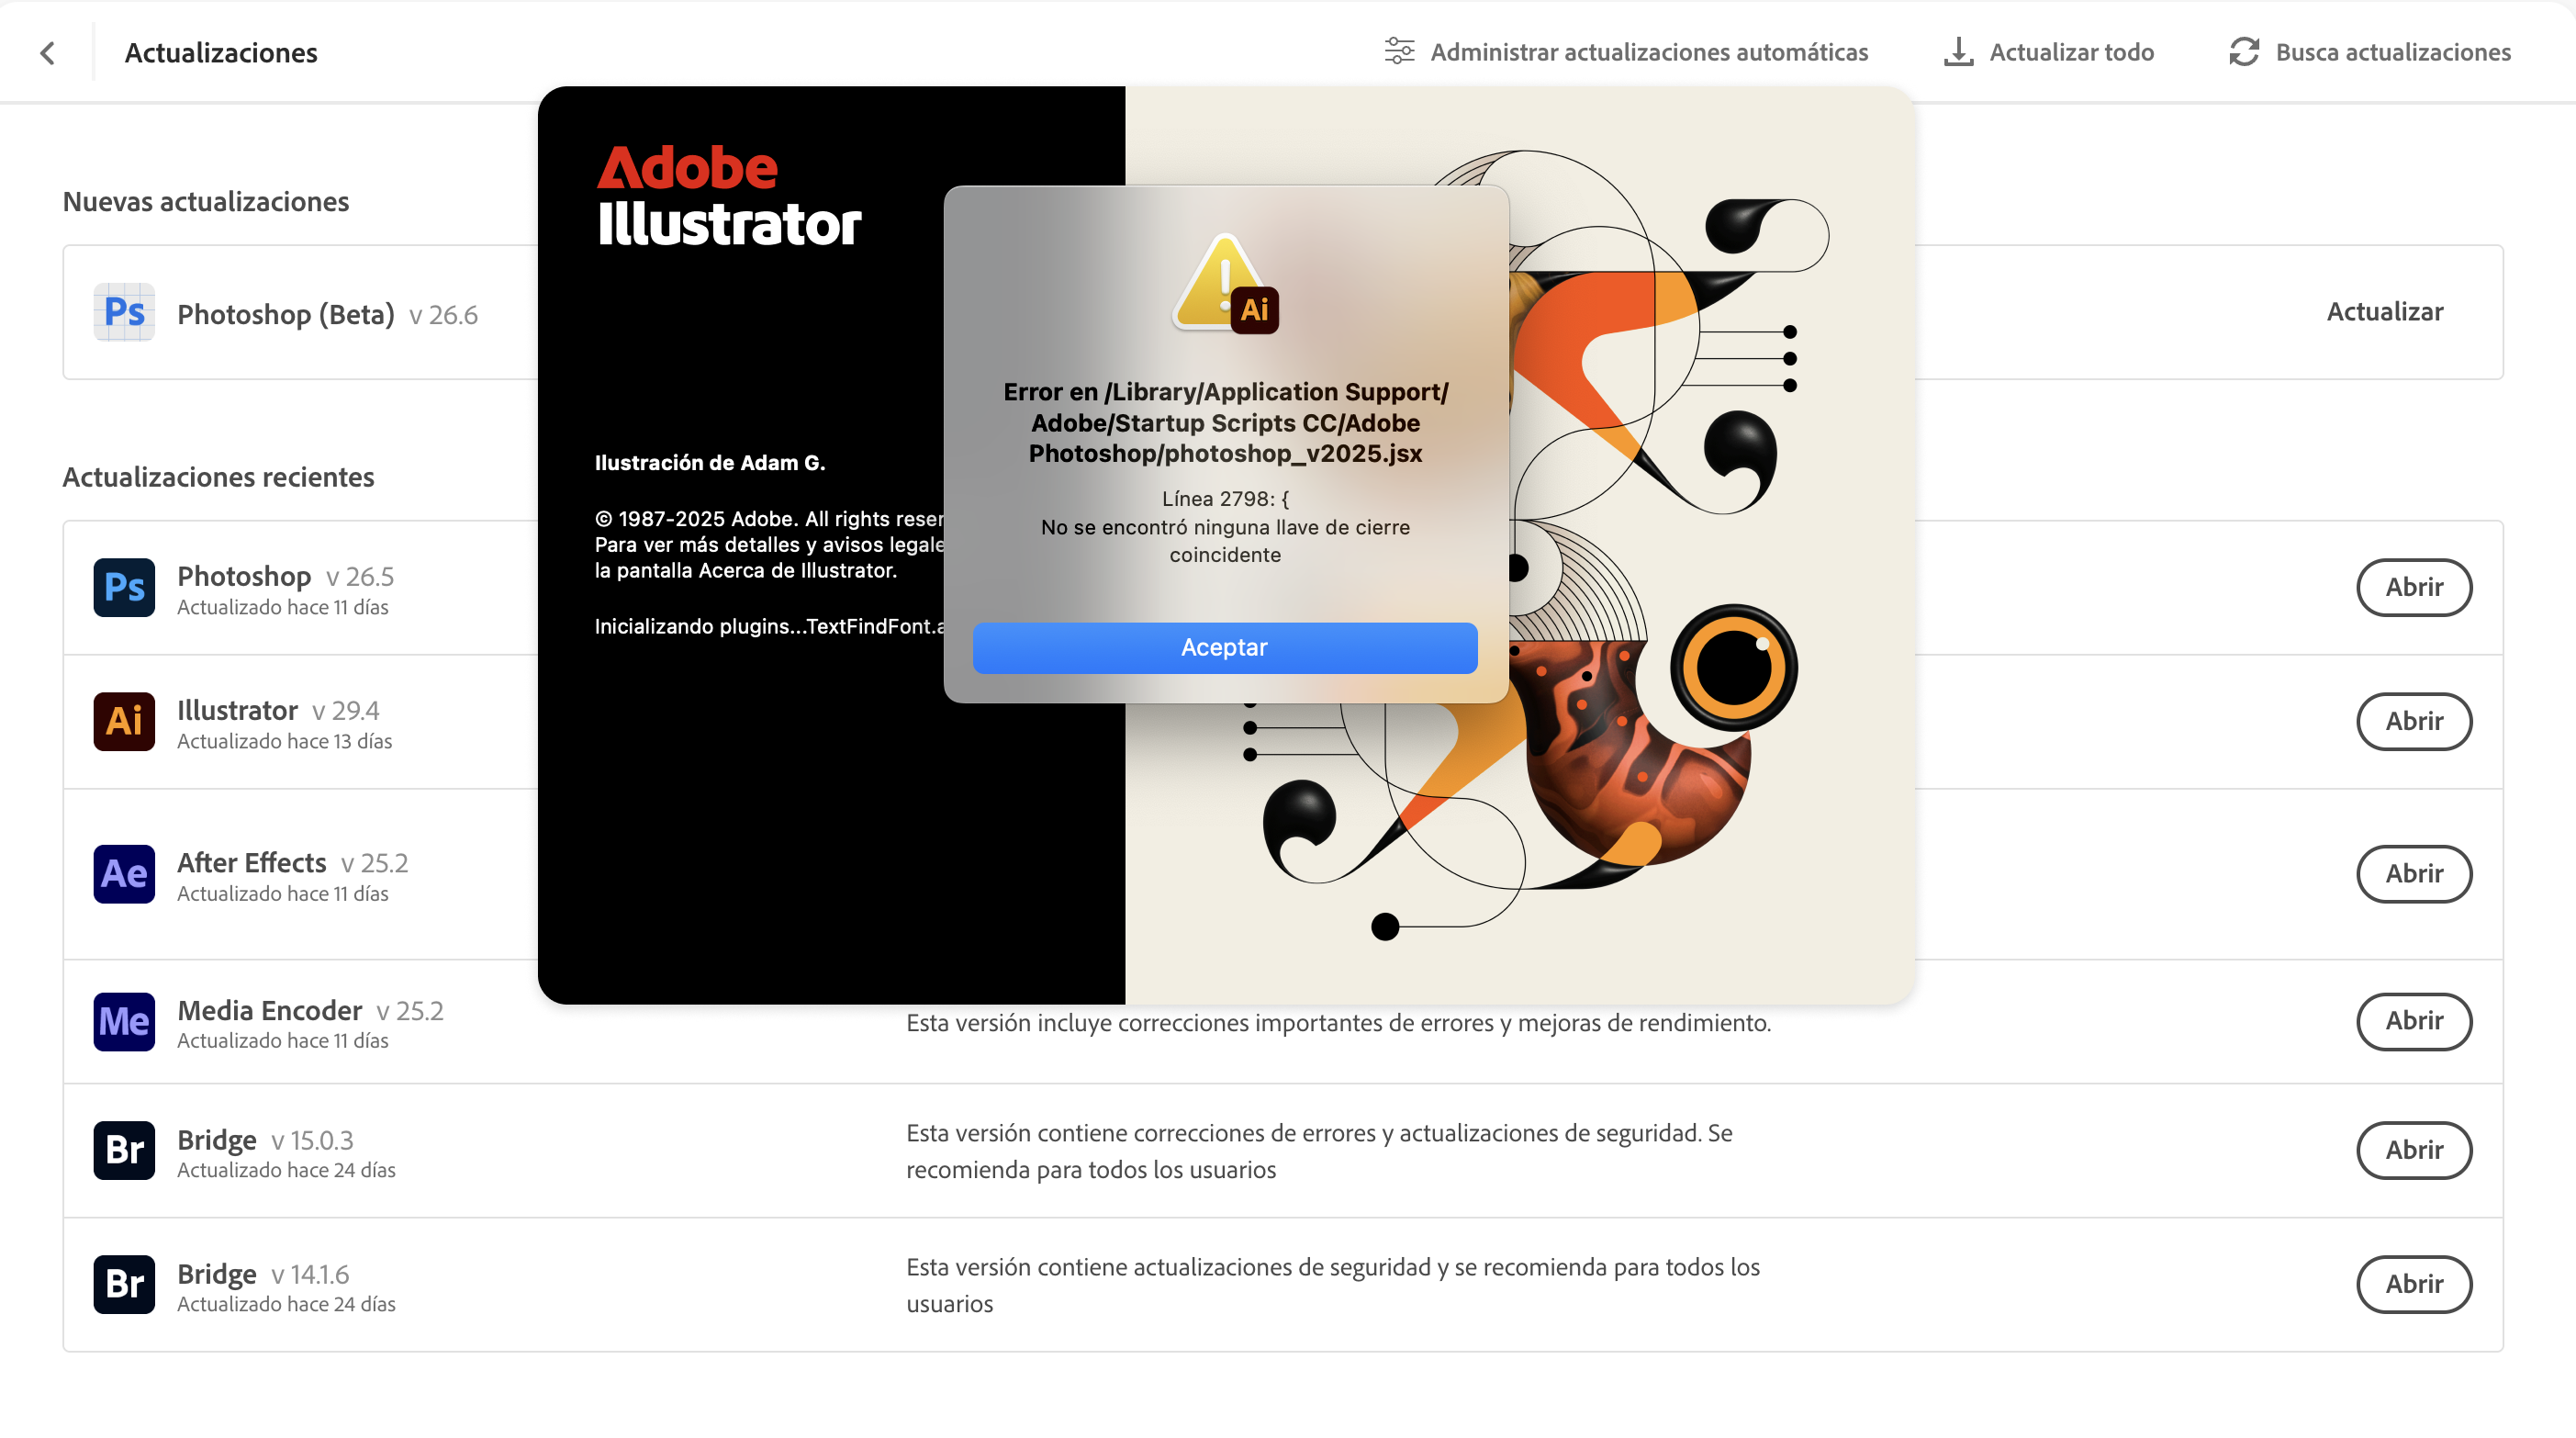Navigate back with the left chevron arrow

(47, 52)
